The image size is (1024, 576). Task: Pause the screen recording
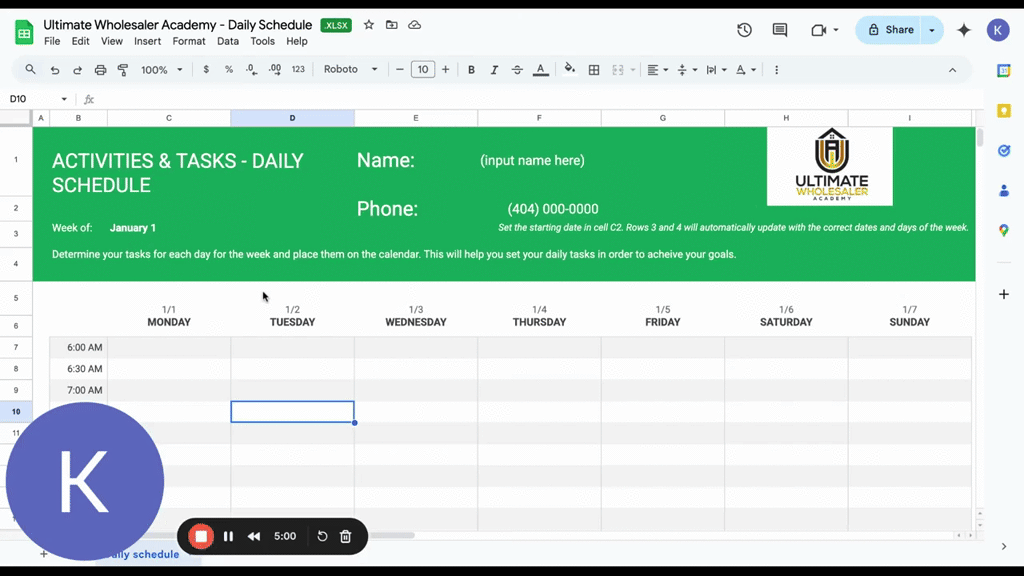(229, 536)
